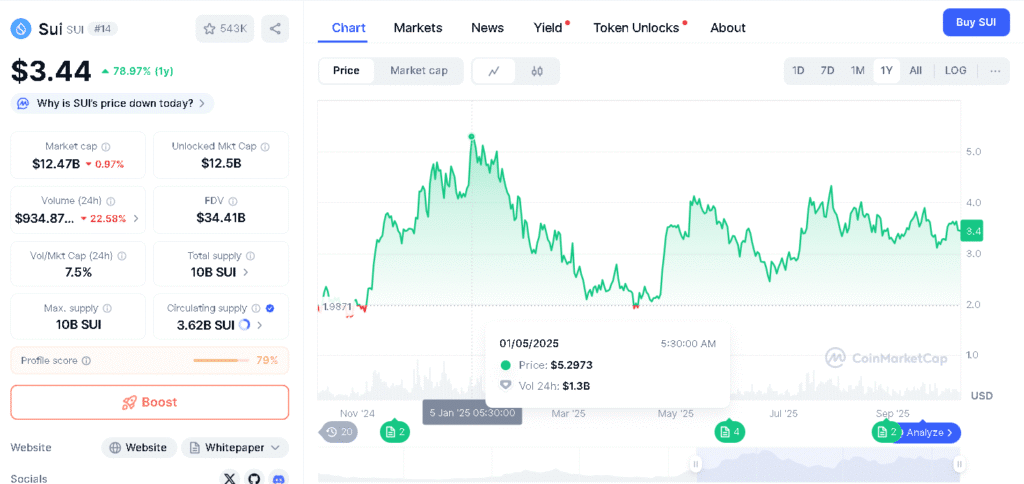Open the Chart tab
This screenshot has width=1024, height=484.
(349, 28)
